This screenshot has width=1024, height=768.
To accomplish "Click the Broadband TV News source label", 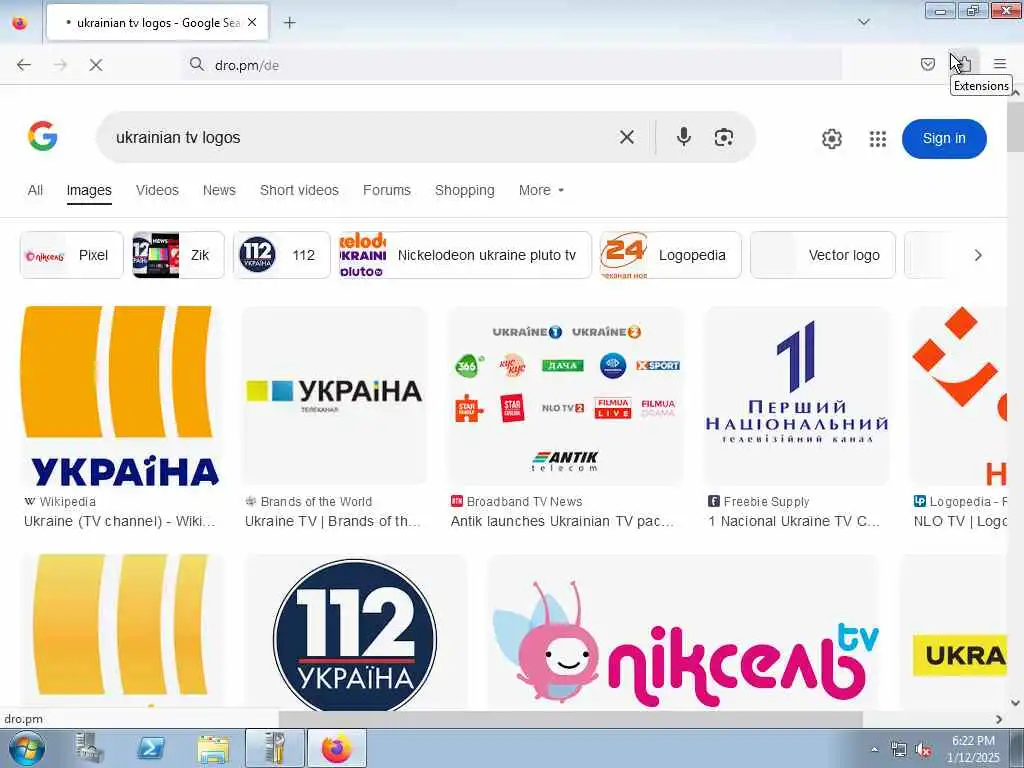I will [x=524, y=502].
